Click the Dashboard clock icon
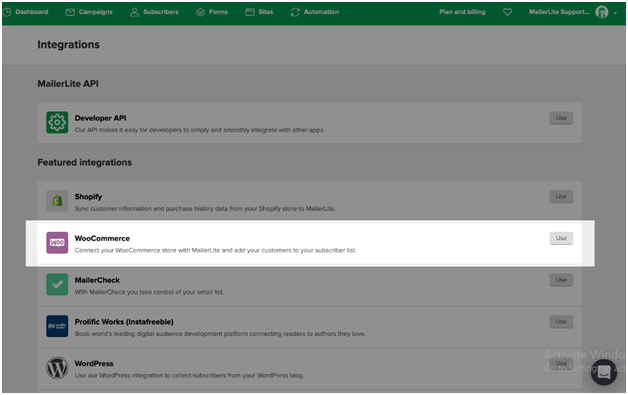This screenshot has height=395, width=628. pos(7,12)
